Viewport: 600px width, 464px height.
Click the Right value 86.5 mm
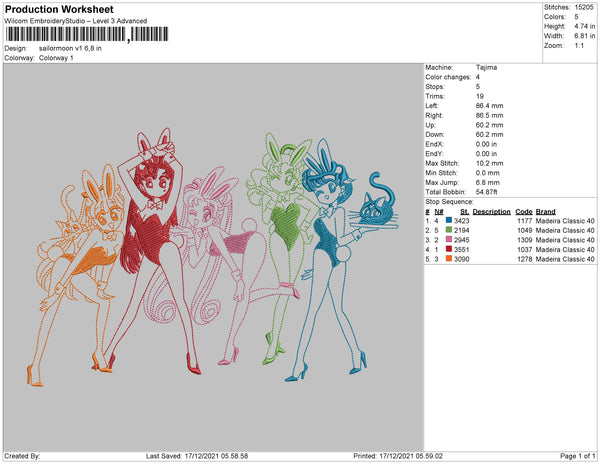(x=489, y=115)
